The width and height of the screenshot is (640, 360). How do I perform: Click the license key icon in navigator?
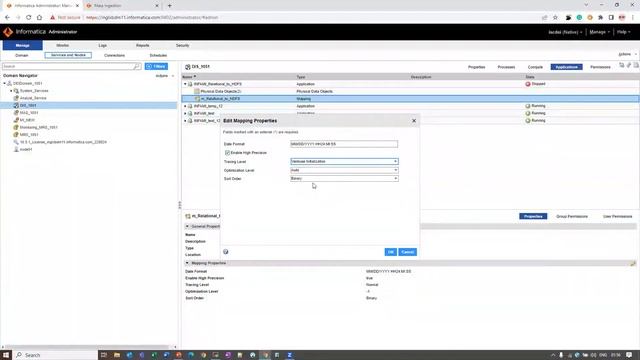pyautogui.click(x=16, y=142)
